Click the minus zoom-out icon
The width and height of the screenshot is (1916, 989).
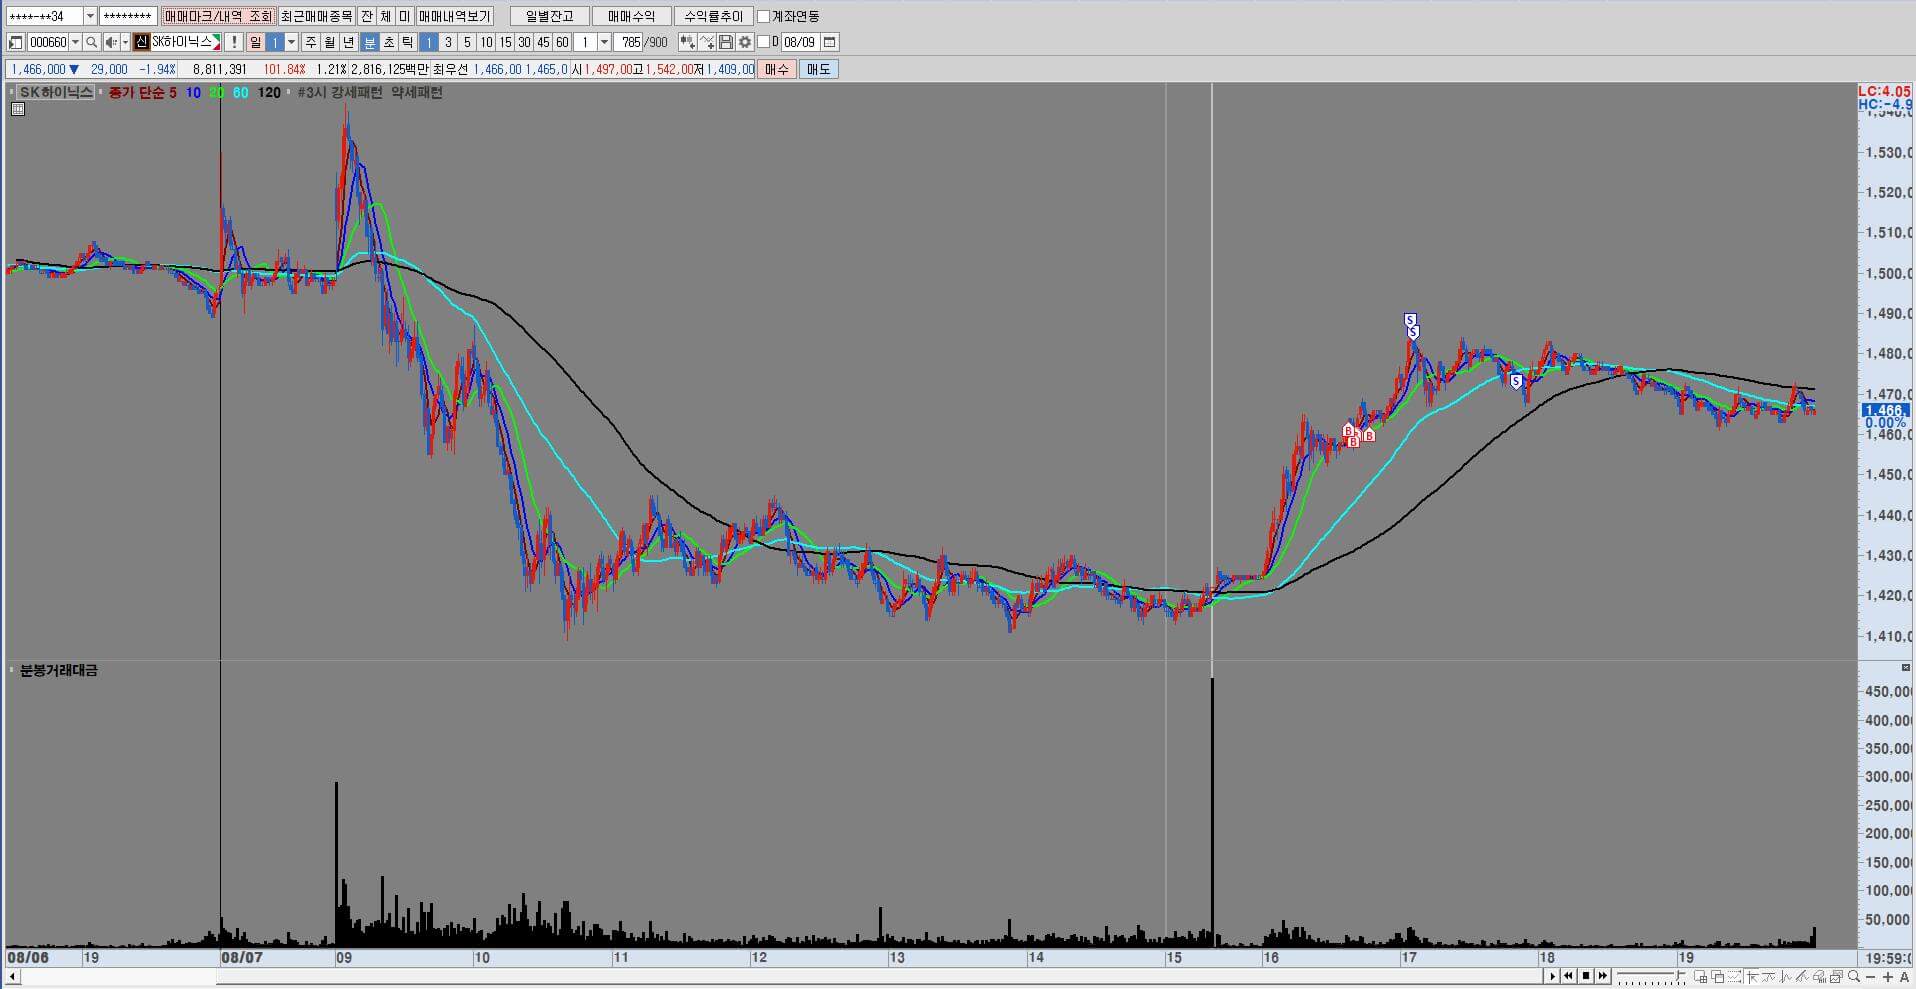1870,977
